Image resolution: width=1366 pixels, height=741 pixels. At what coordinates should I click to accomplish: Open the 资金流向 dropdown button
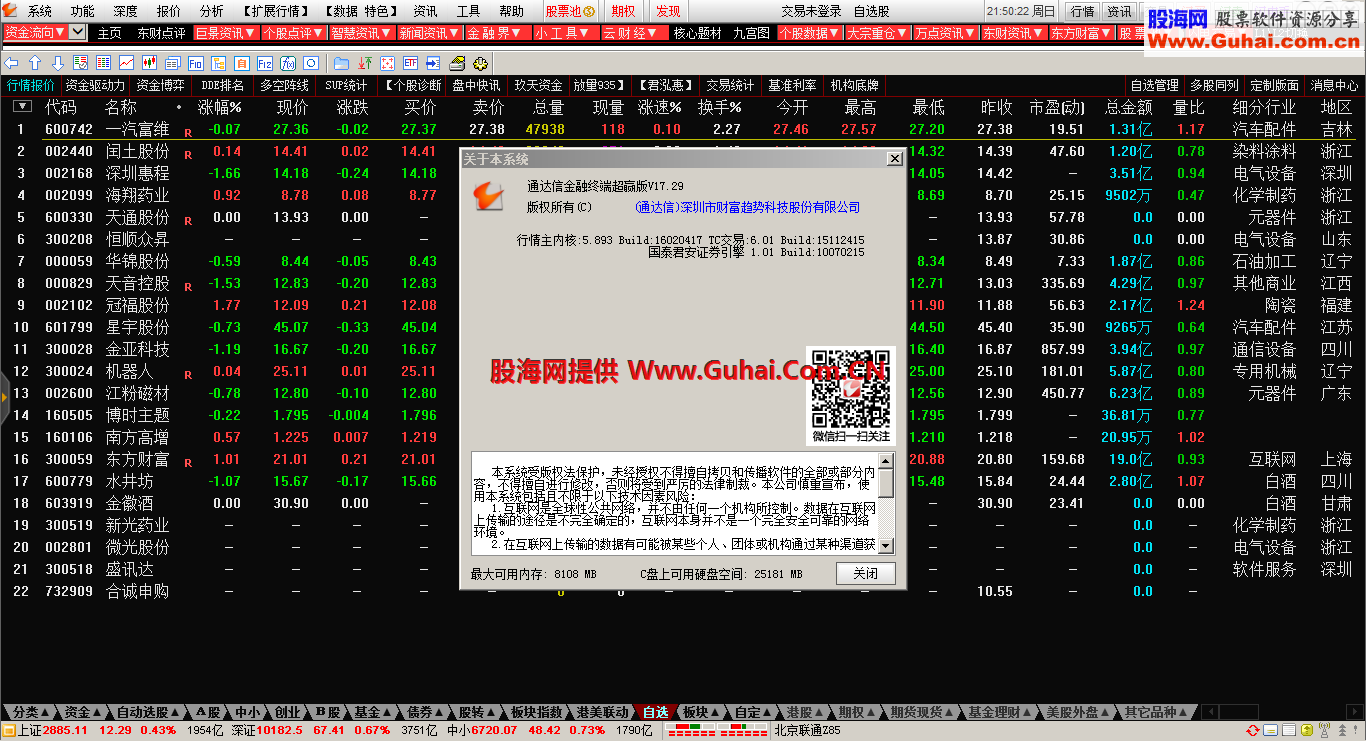point(35,32)
